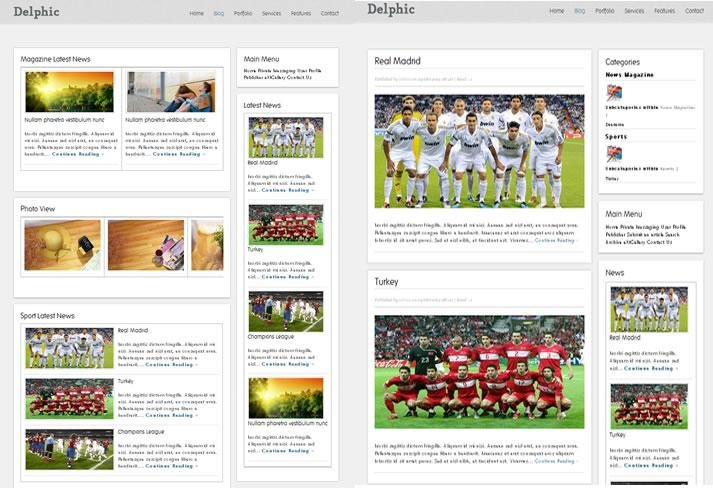Continue Reading the Turkey blog post
The image size is (713, 488).
556,461
